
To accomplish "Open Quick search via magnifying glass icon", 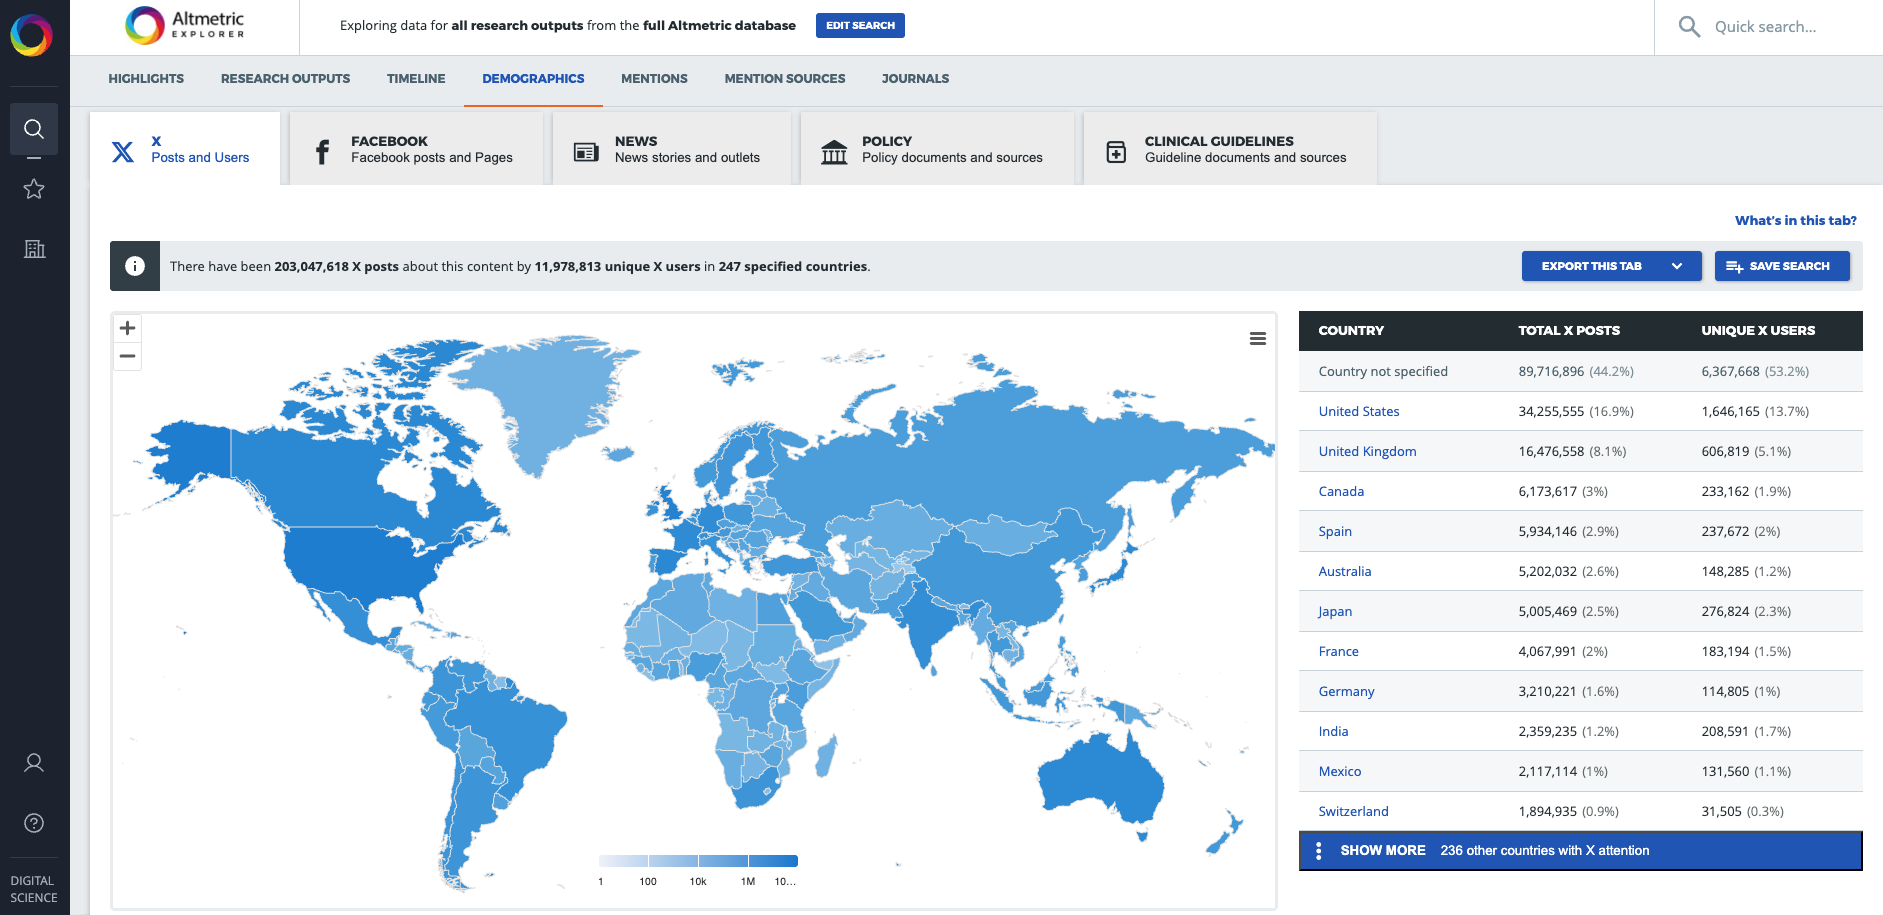I will (1689, 27).
